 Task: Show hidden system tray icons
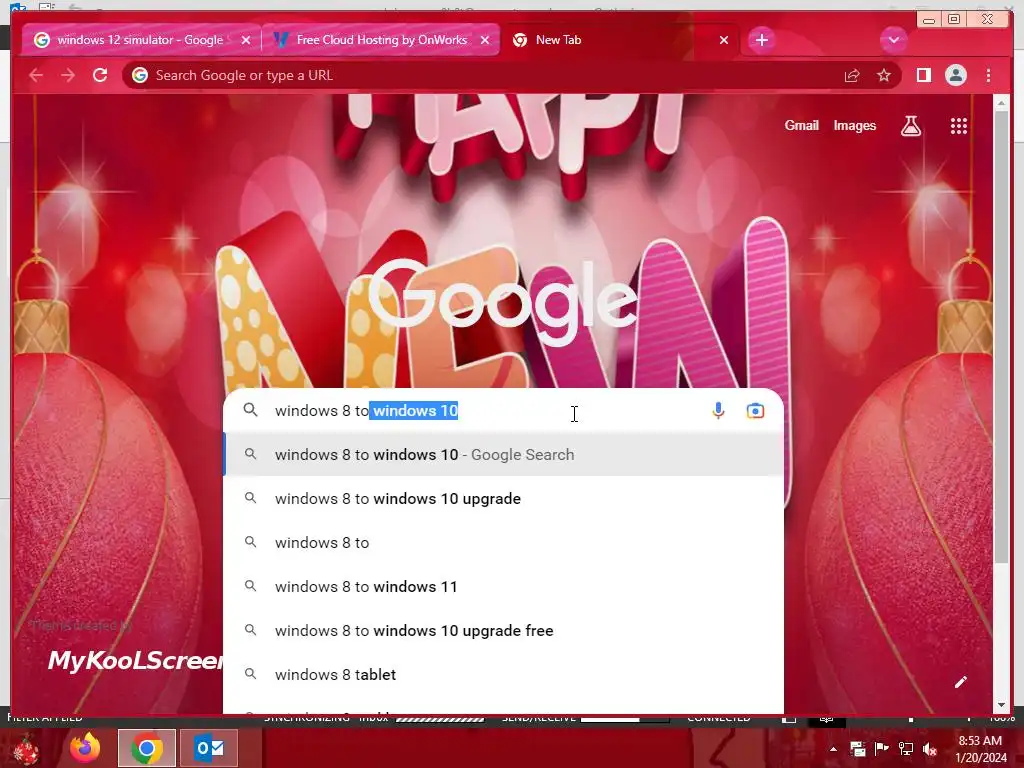click(833, 749)
